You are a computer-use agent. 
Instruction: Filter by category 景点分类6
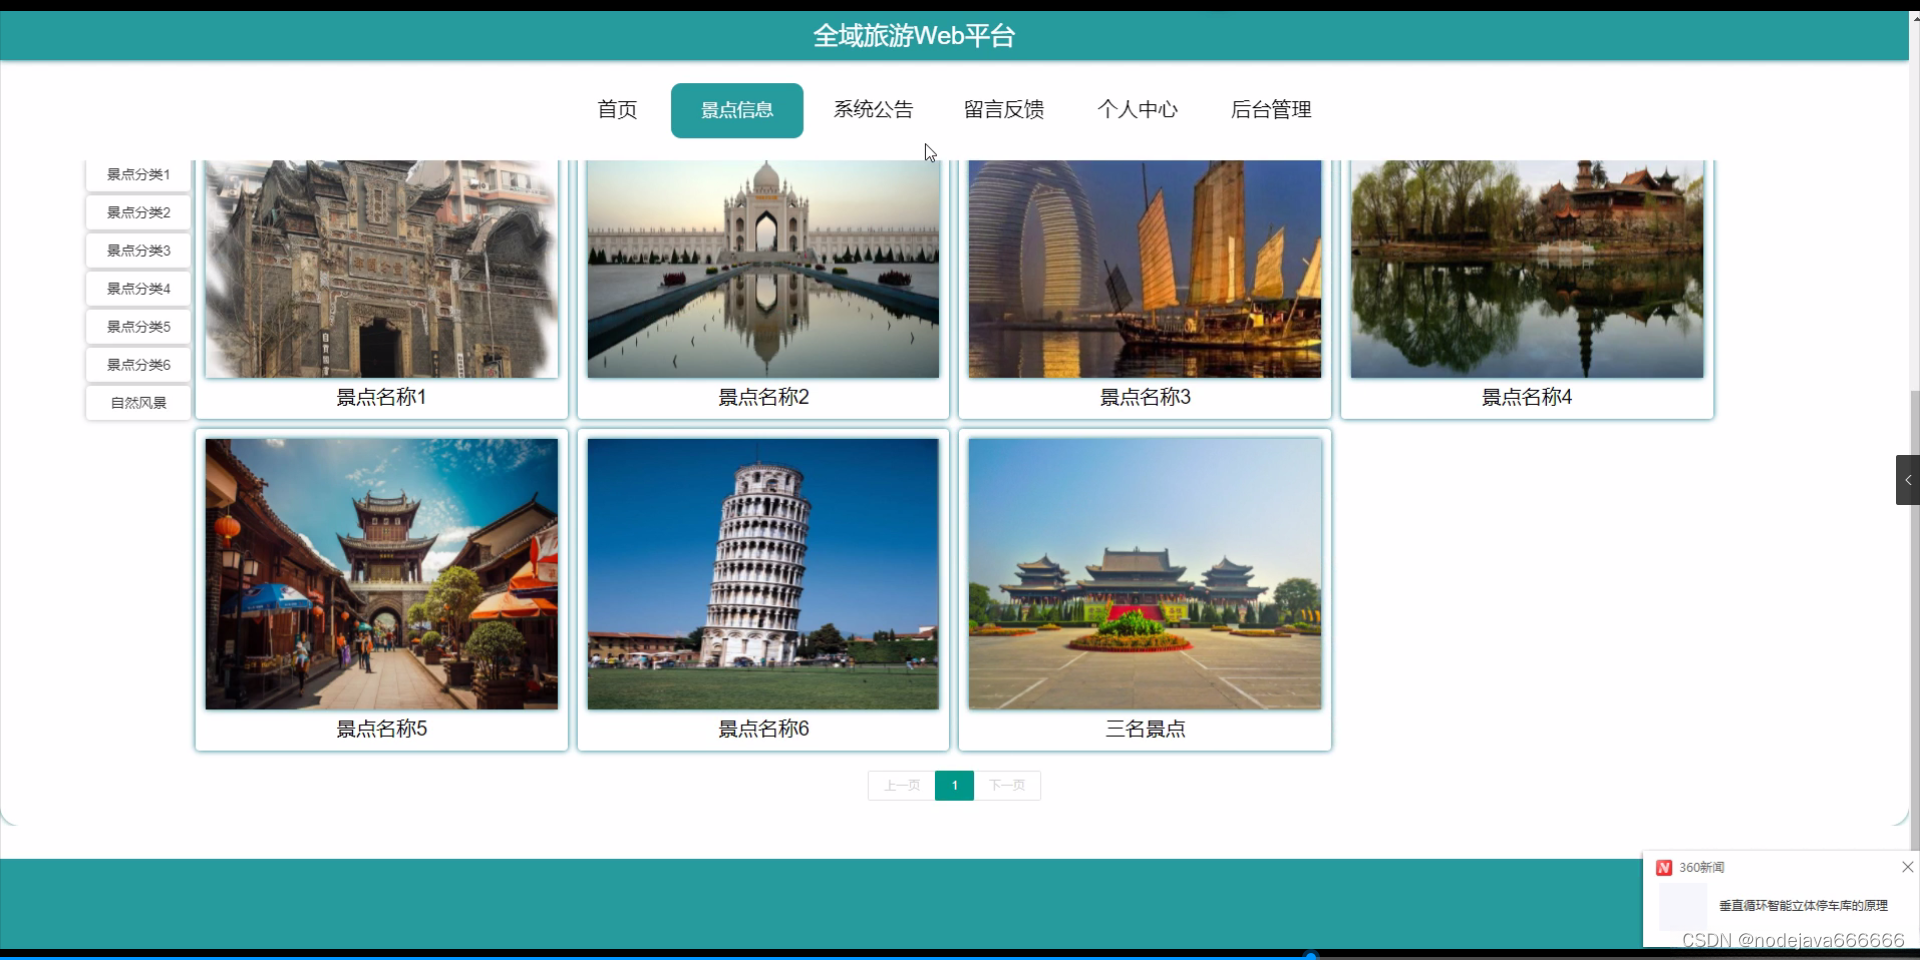[x=138, y=364]
